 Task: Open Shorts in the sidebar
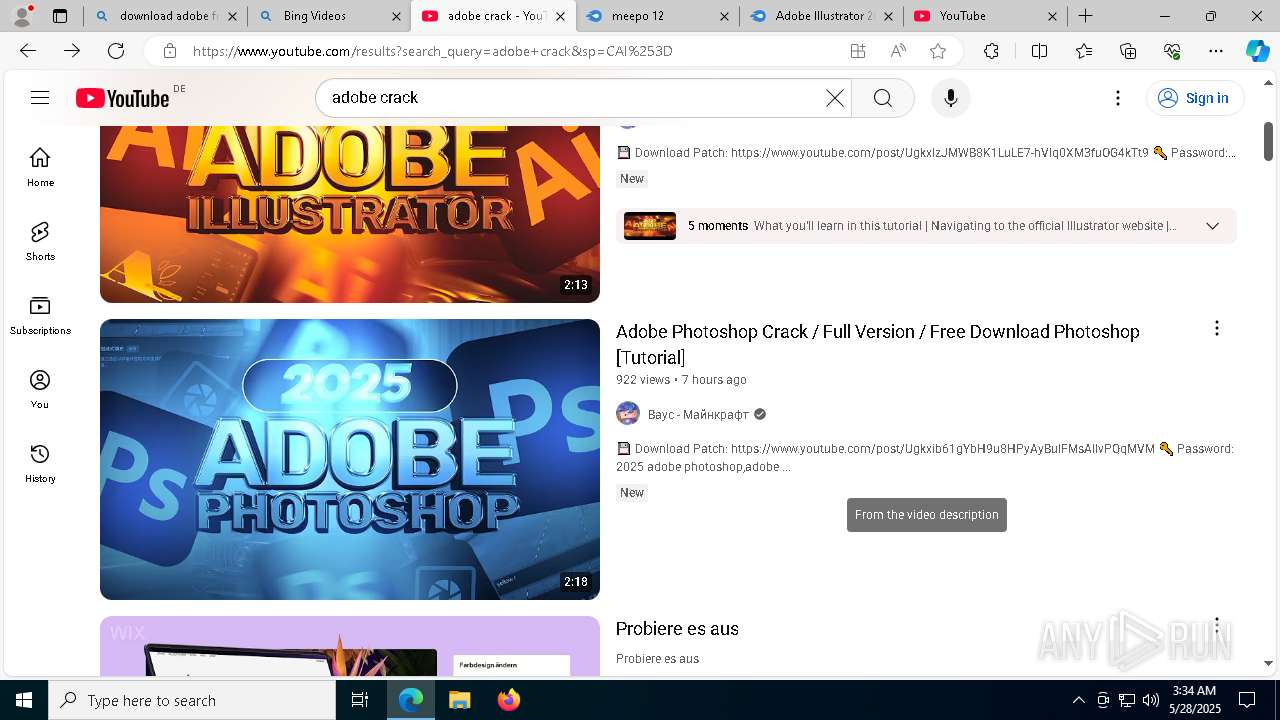pos(40,241)
